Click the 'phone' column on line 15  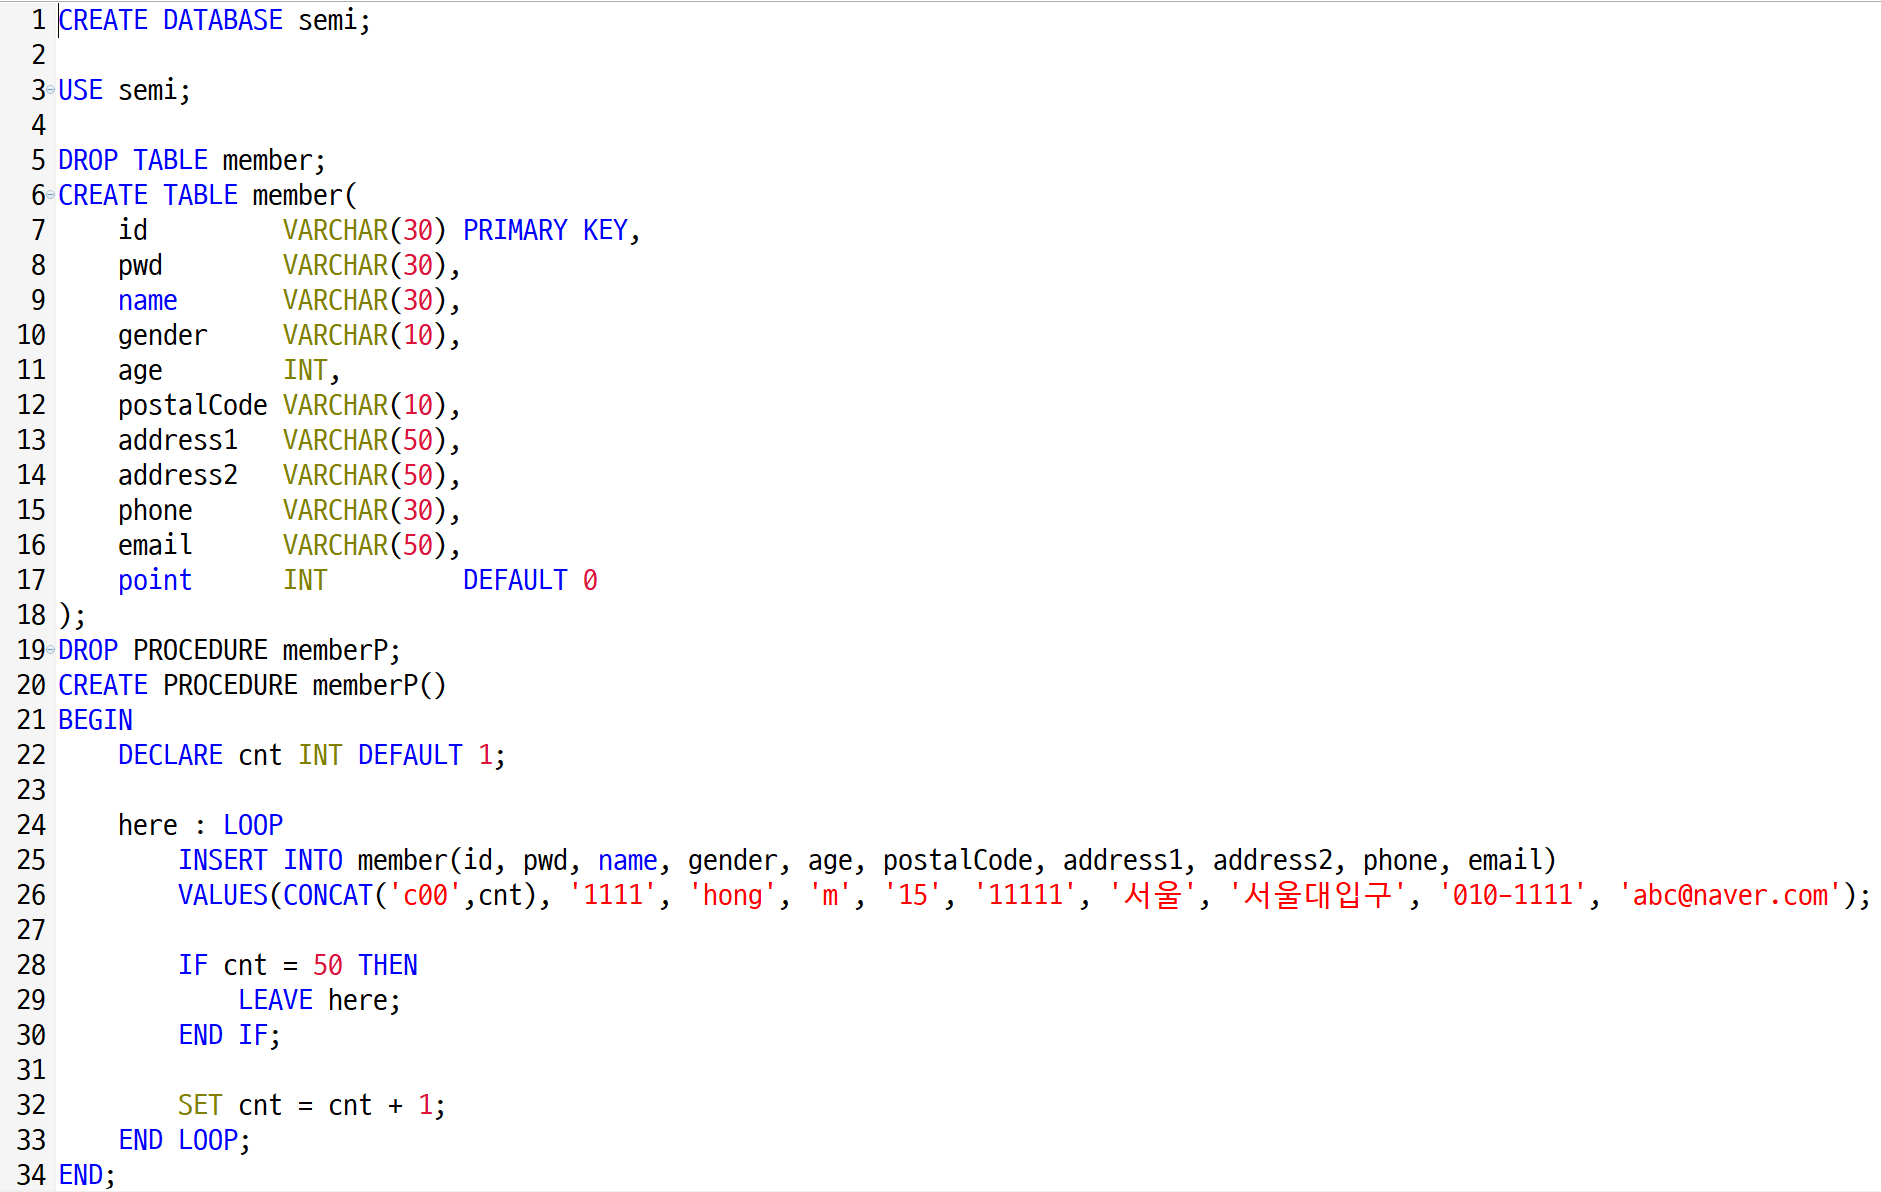pos(155,511)
